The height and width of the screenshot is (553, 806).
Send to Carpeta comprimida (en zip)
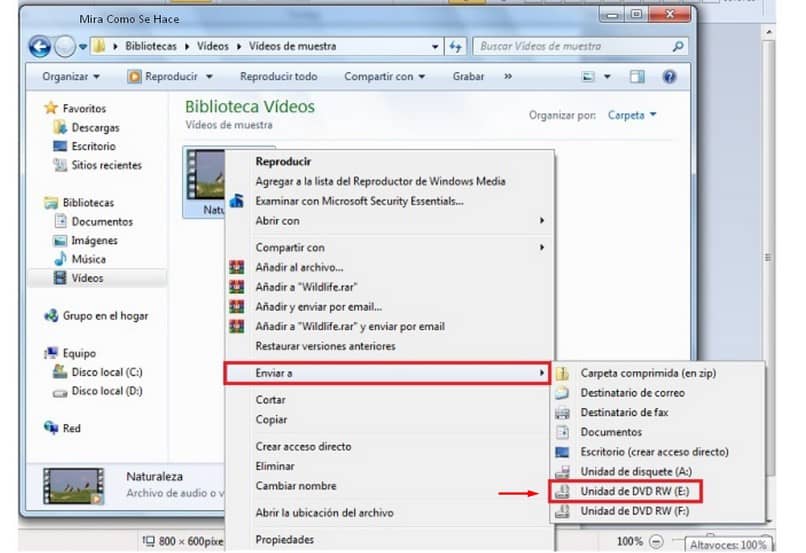(657, 374)
